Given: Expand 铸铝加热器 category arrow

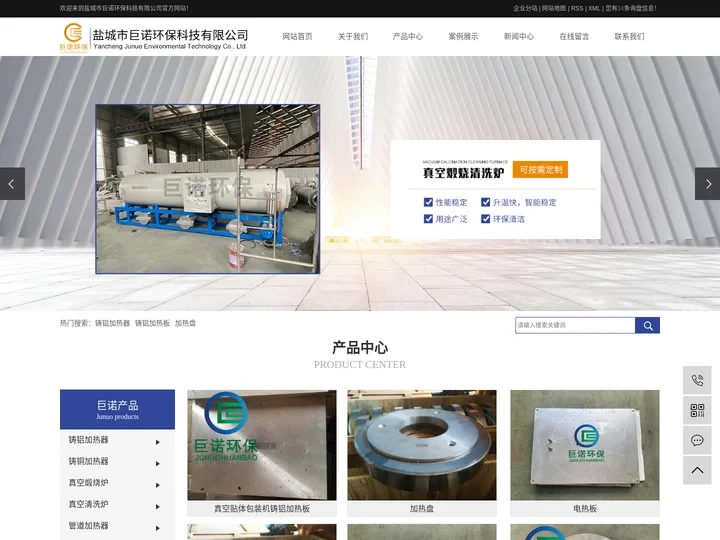Looking at the screenshot, I should [x=158, y=442].
